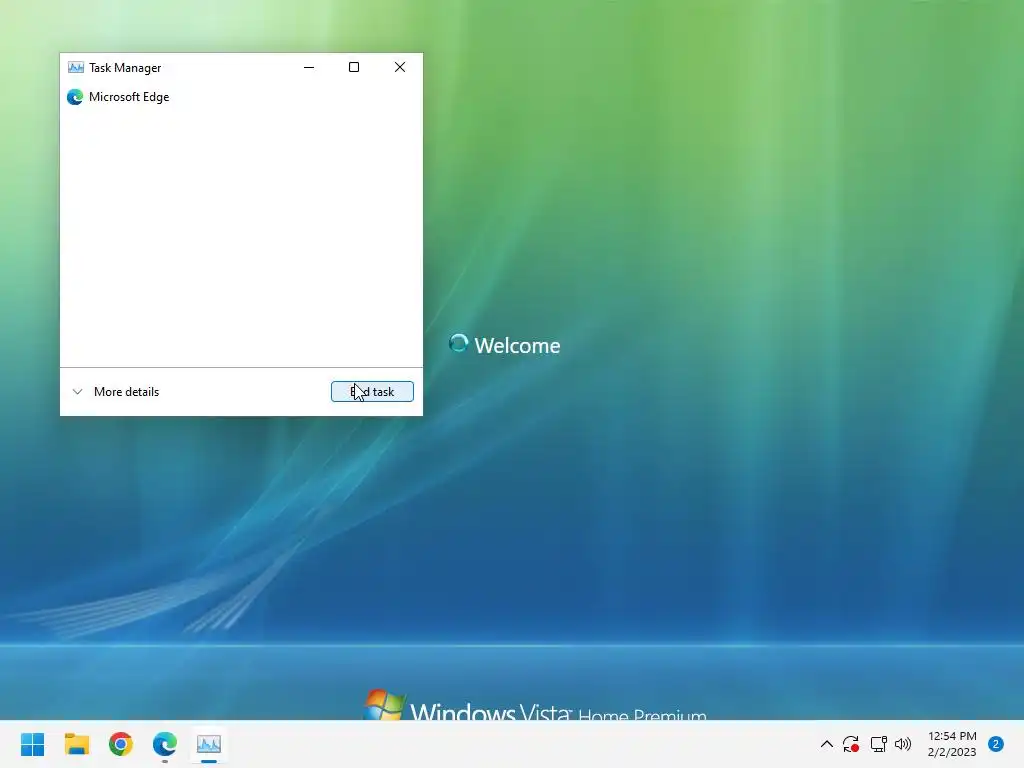Show hidden system tray icons
The height and width of the screenshot is (768, 1024).
(826, 744)
